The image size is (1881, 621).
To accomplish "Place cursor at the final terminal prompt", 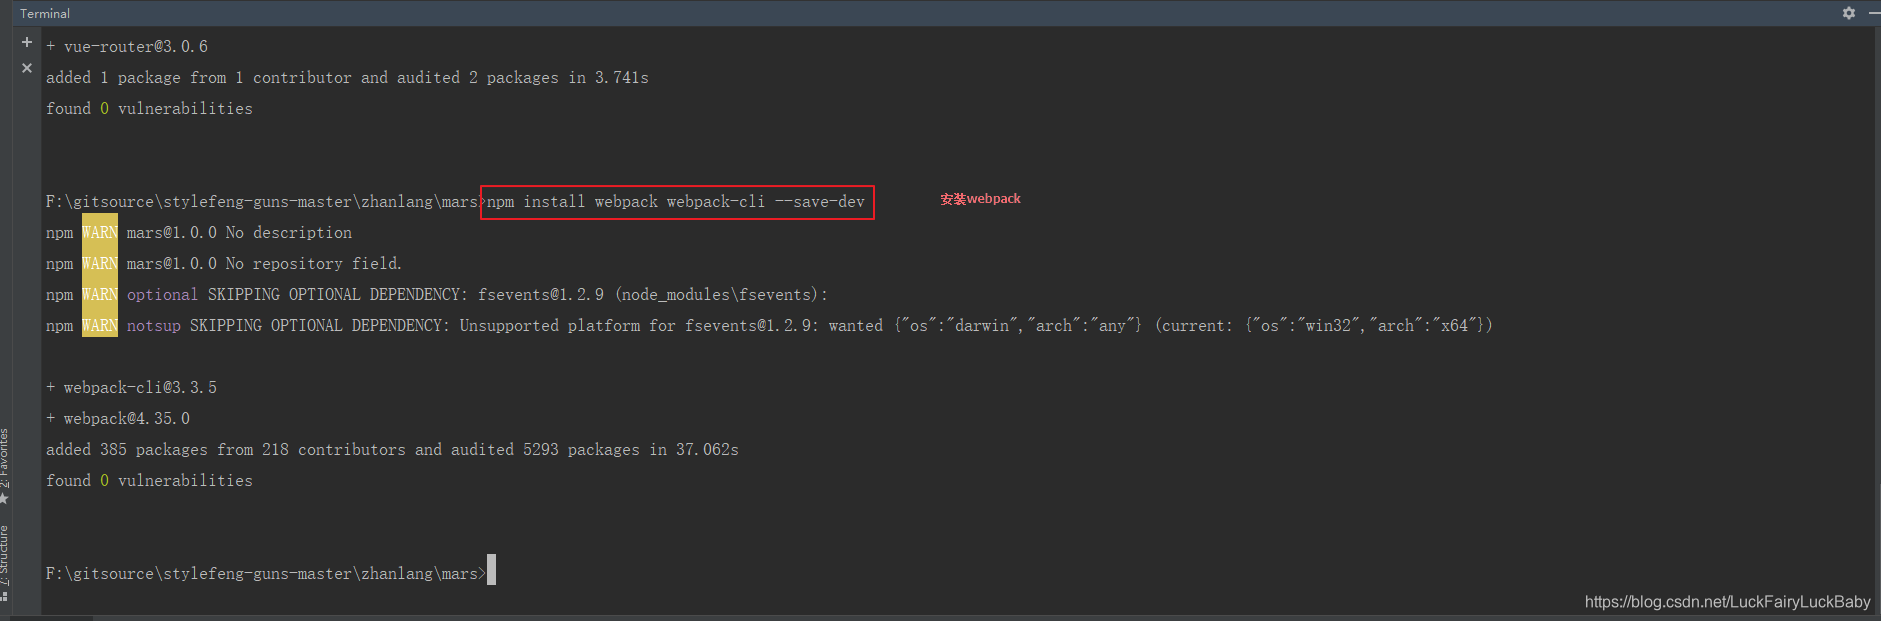I will coord(491,570).
